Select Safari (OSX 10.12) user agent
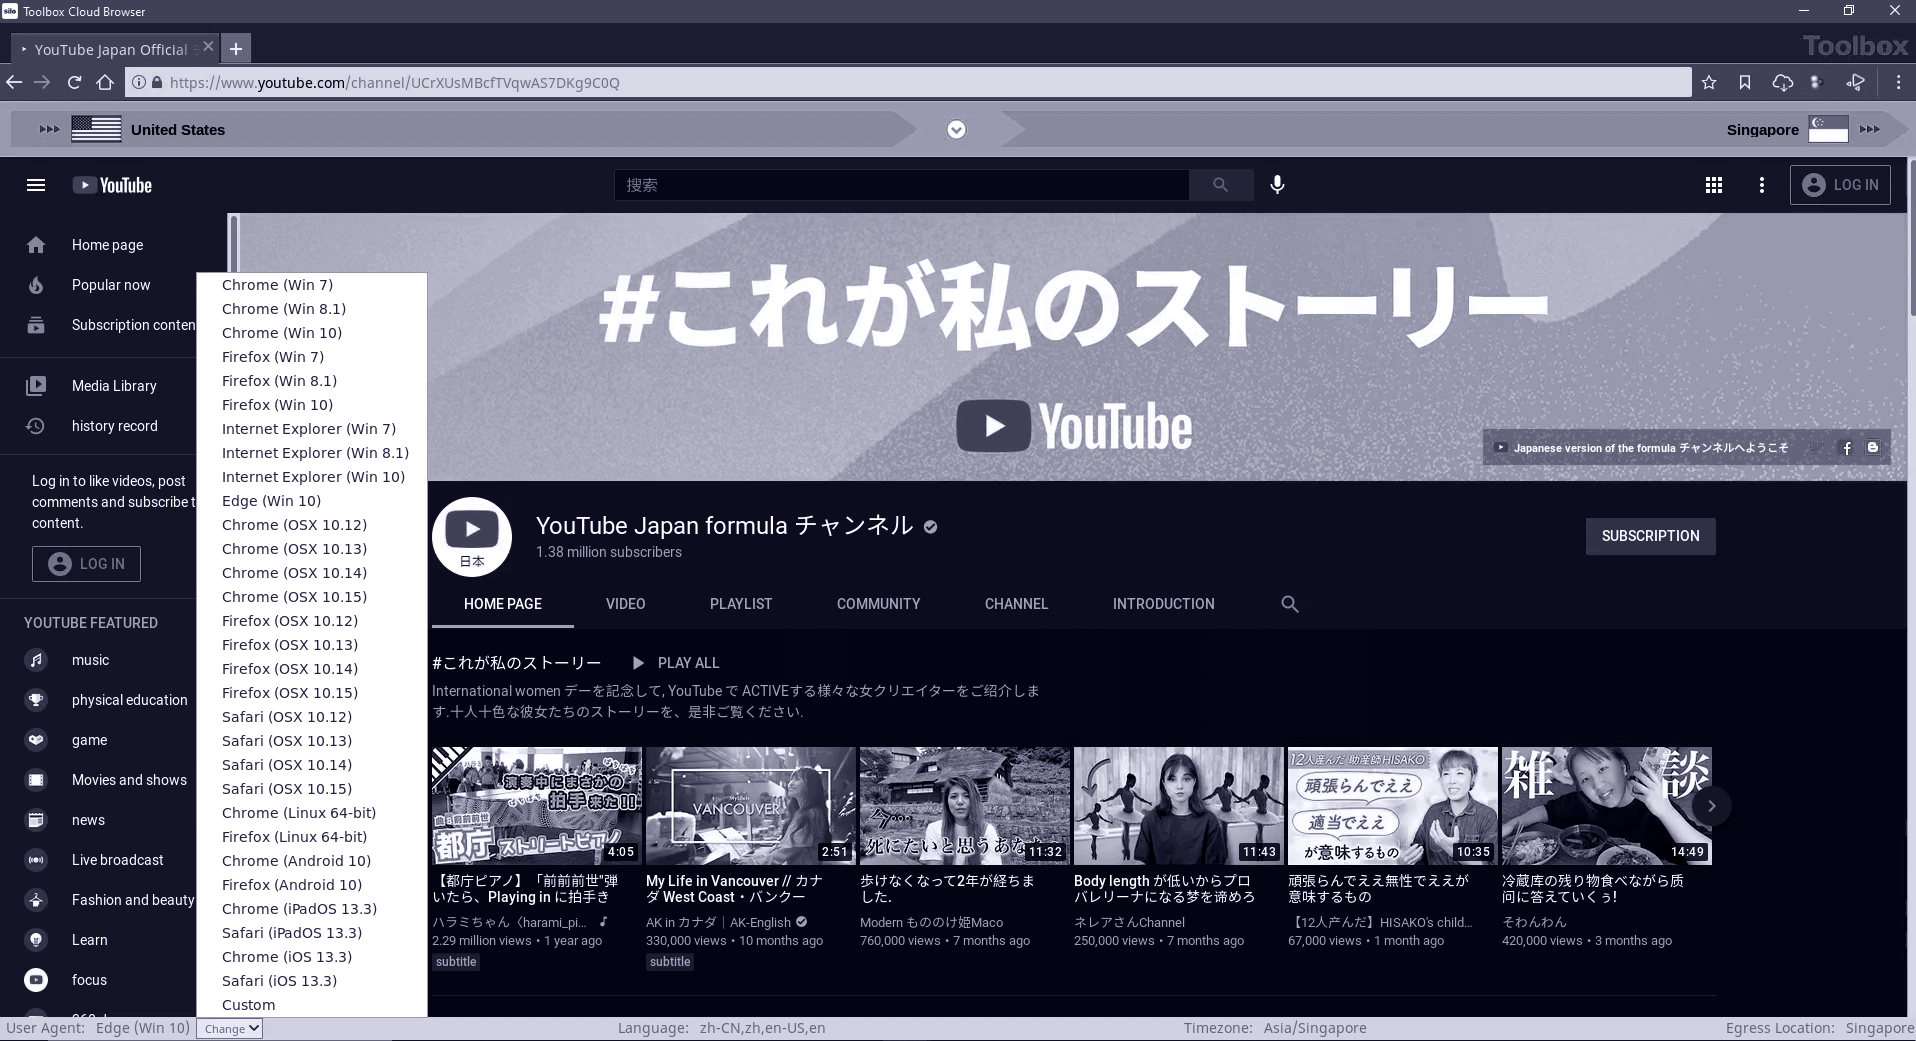1916x1041 pixels. point(312,717)
